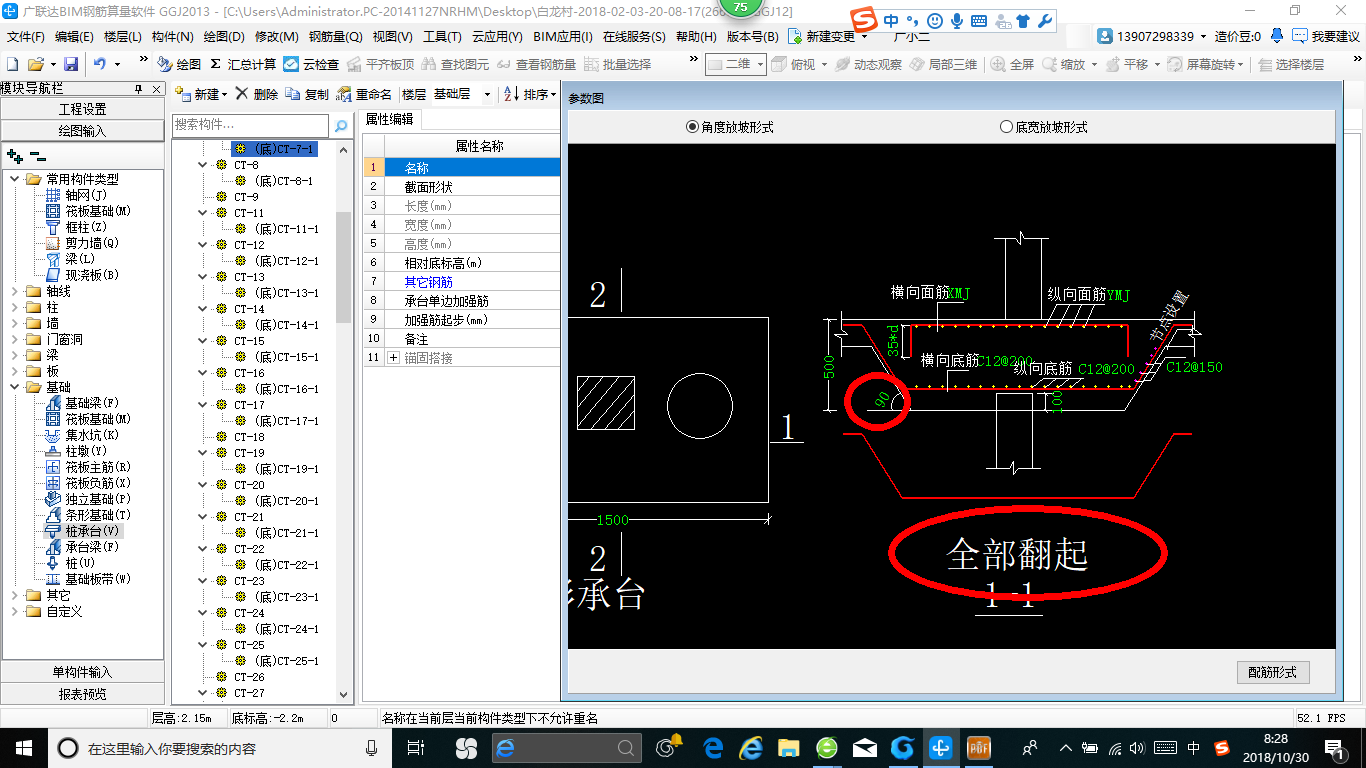This screenshot has width=1366, height=768.
Task: Open the 文件(F) menu
Action: point(26,36)
